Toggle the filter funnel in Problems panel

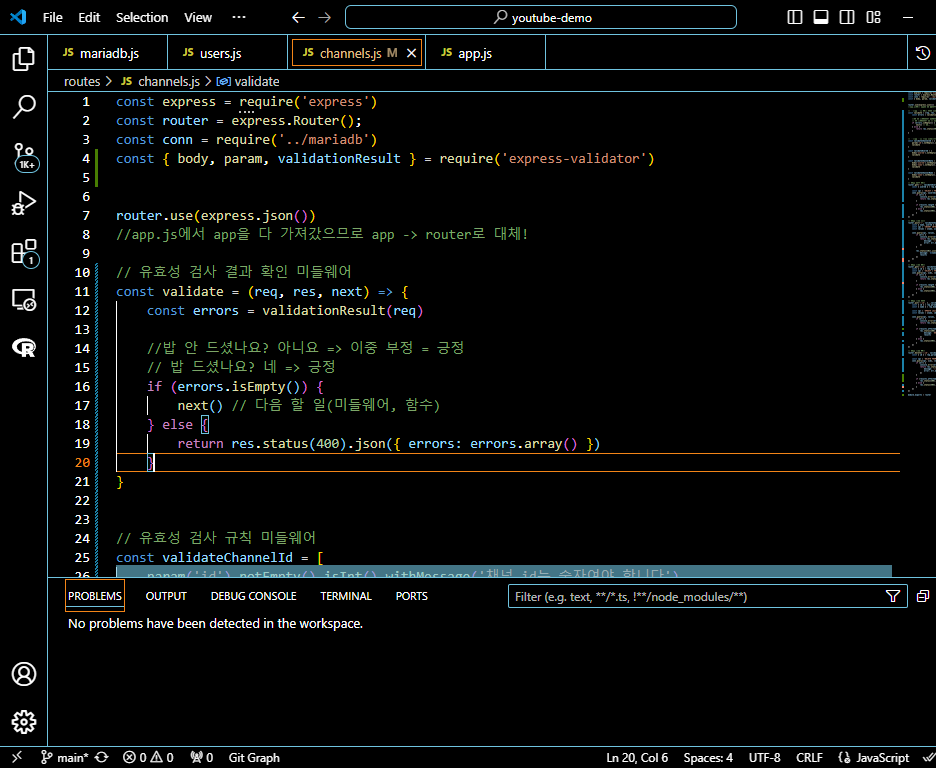click(x=893, y=596)
